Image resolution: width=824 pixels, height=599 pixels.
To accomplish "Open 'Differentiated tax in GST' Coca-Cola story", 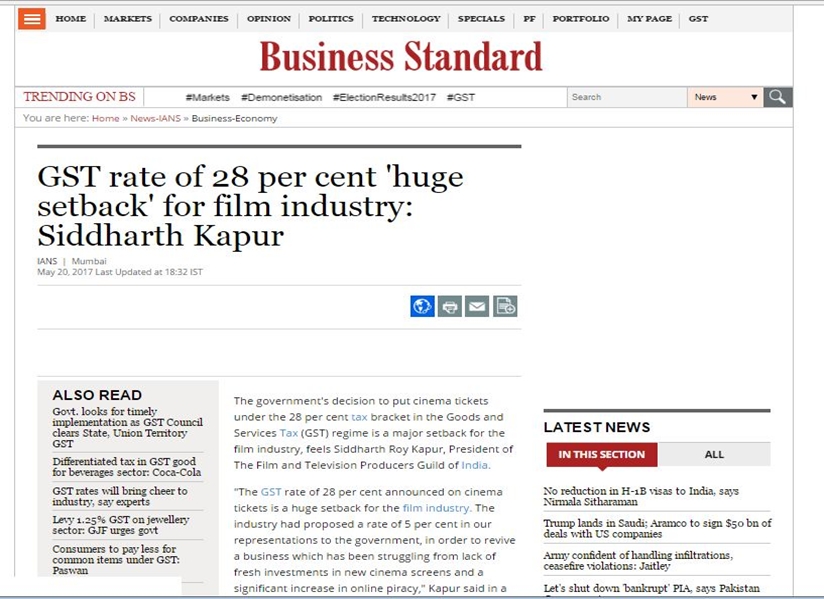I will (x=127, y=467).
